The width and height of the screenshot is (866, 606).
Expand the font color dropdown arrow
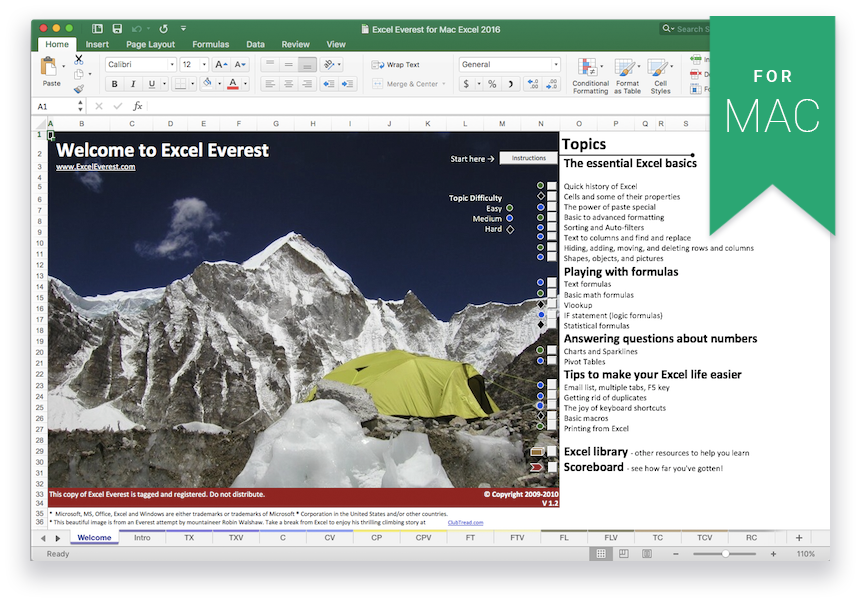(245, 84)
